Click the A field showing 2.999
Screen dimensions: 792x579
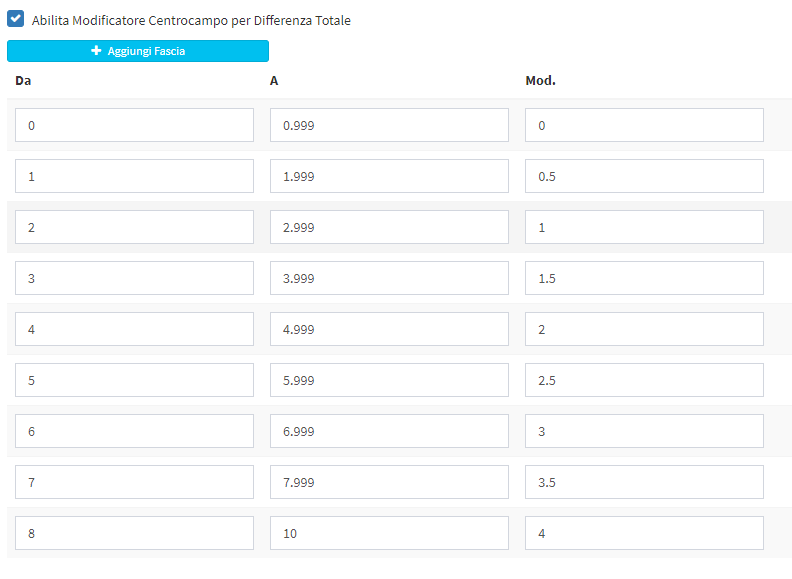coord(389,227)
